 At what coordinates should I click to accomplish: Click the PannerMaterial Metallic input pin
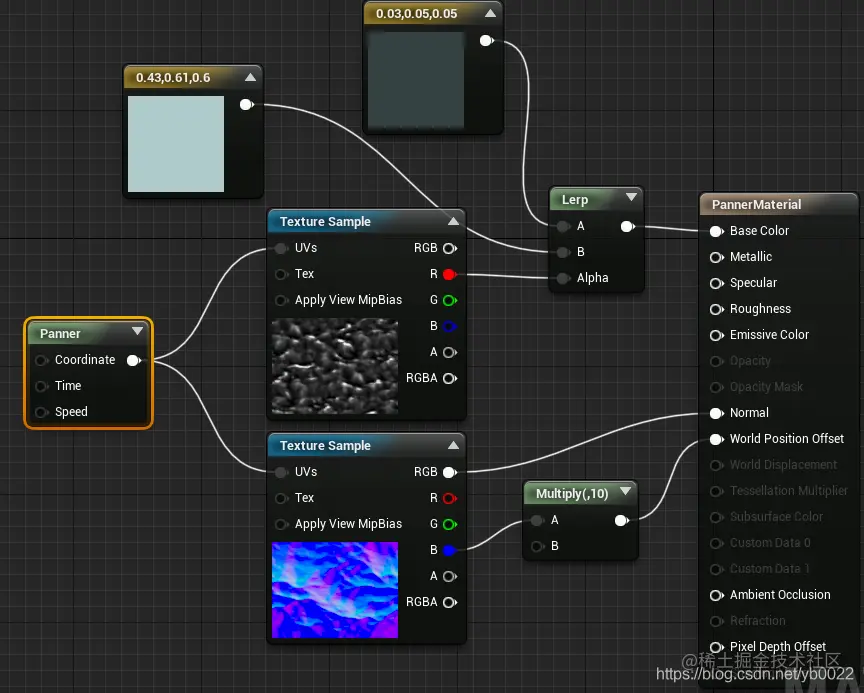pyautogui.click(x=716, y=257)
